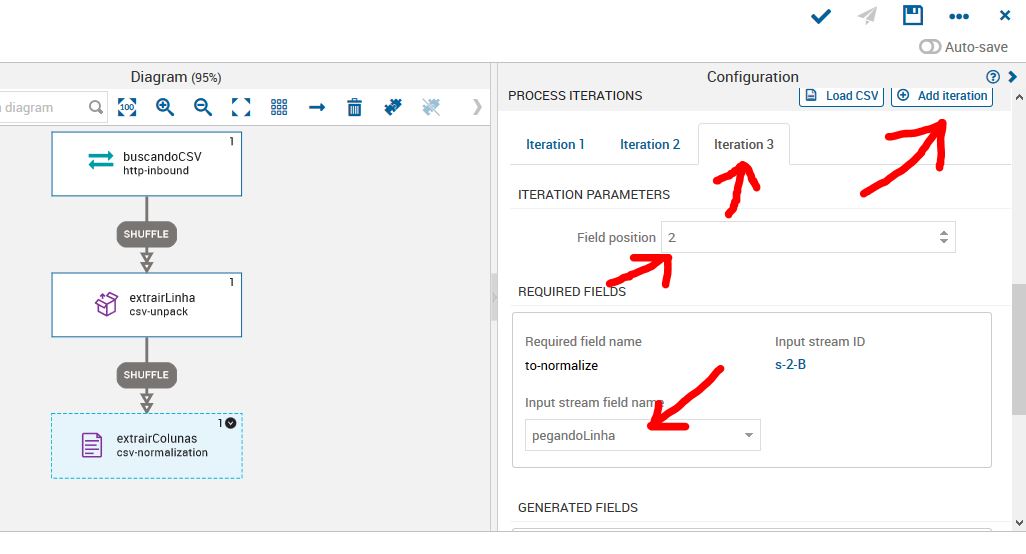This screenshot has width=1026, height=554.
Task: Click the zoom out magnifier icon
Action: [x=202, y=107]
